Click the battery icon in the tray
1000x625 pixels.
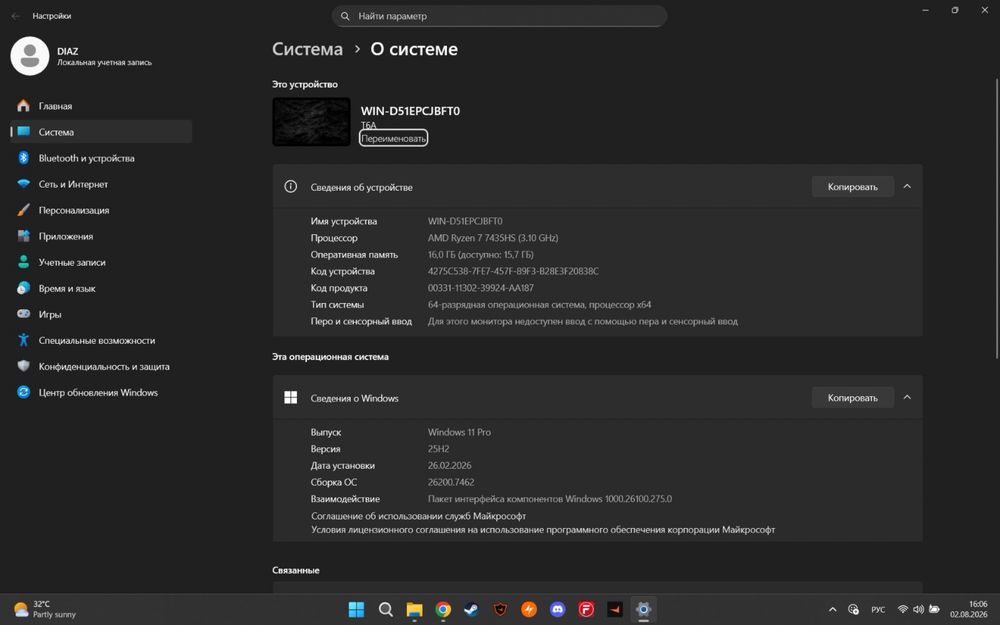click(x=934, y=610)
